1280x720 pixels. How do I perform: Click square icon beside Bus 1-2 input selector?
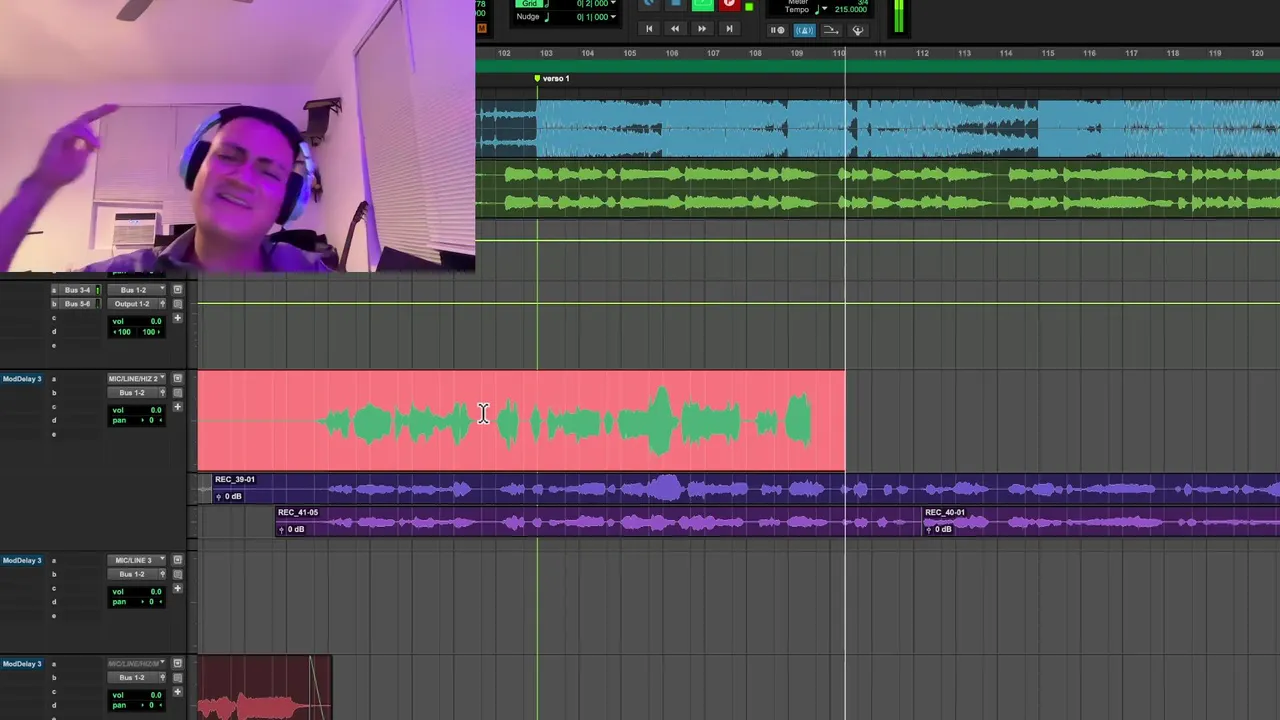click(177, 289)
